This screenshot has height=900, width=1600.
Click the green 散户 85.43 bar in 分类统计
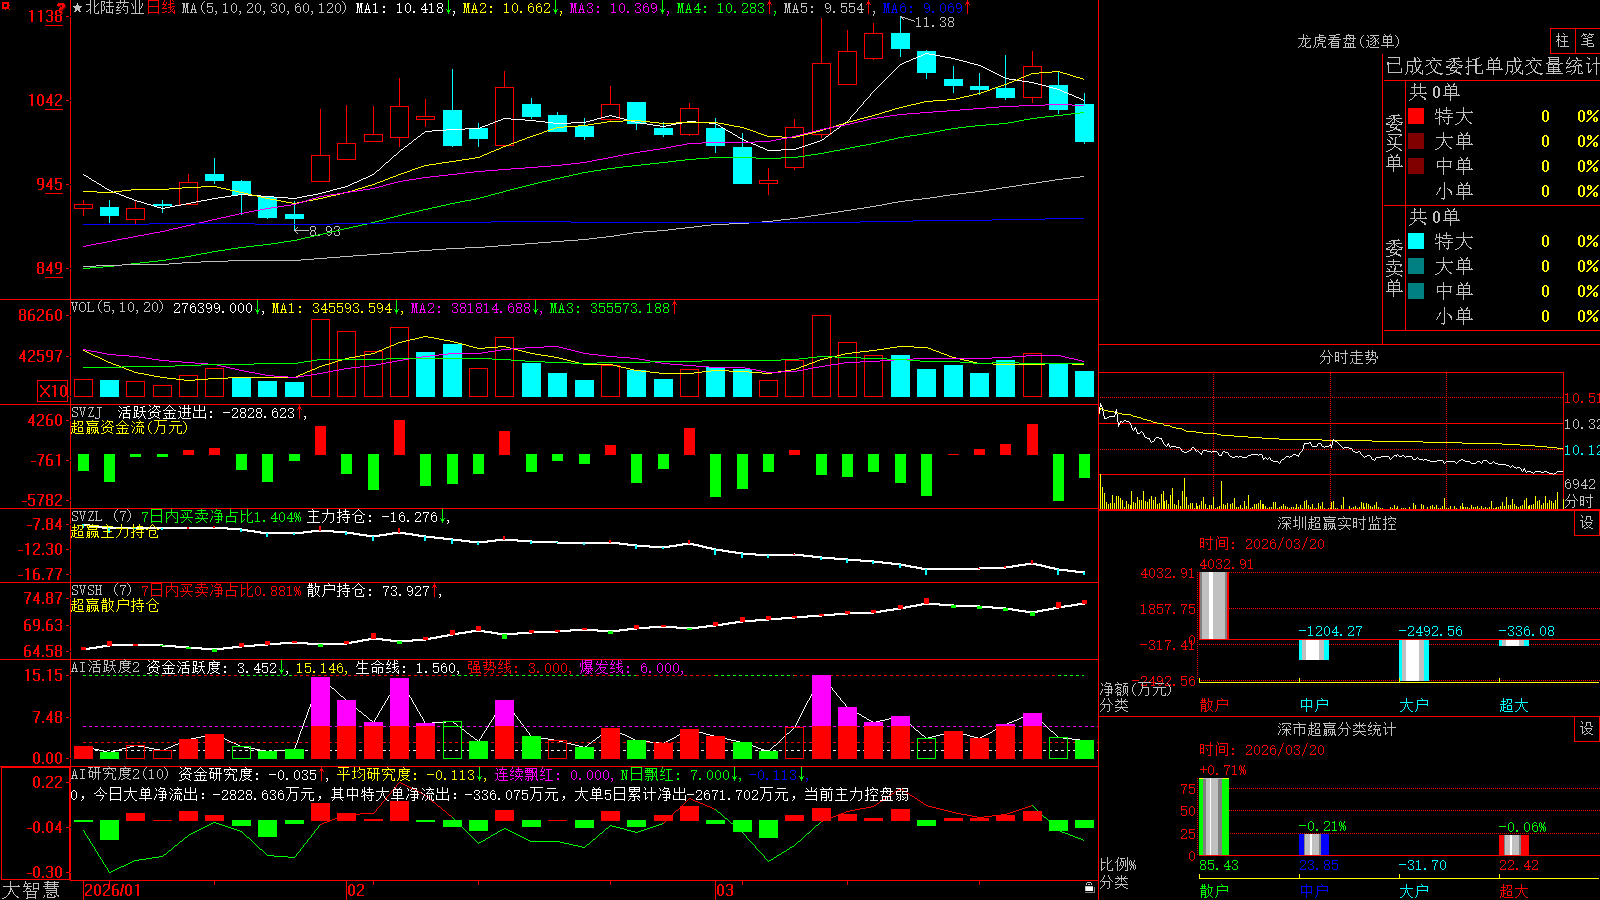click(1214, 817)
